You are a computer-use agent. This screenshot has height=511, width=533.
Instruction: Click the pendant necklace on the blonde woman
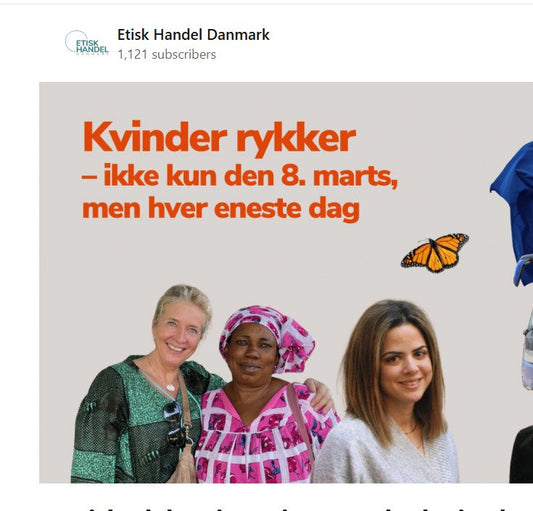pos(171,387)
